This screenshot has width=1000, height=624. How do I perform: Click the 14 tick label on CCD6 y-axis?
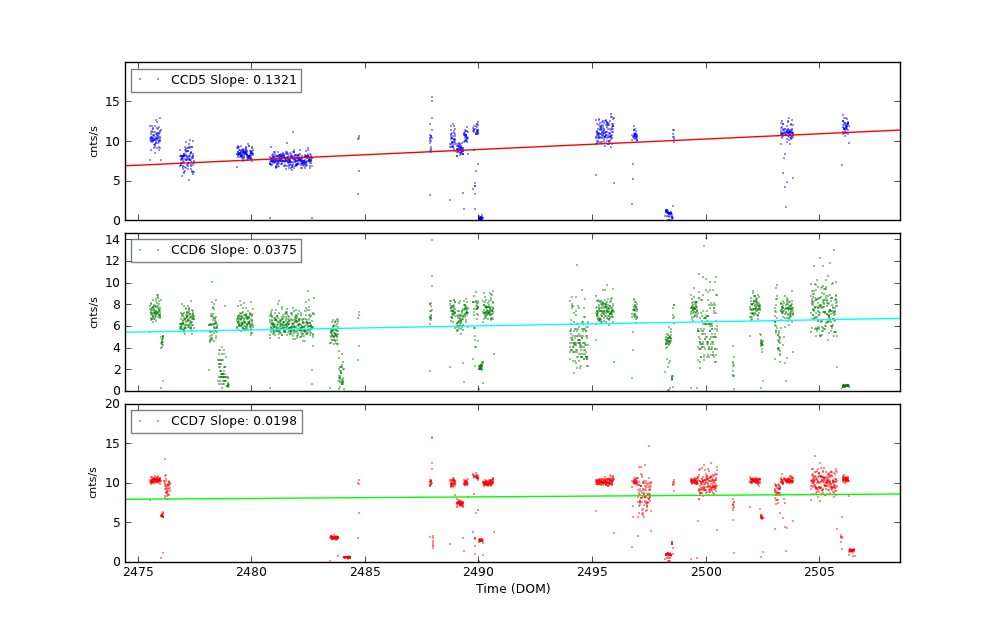click(x=113, y=240)
